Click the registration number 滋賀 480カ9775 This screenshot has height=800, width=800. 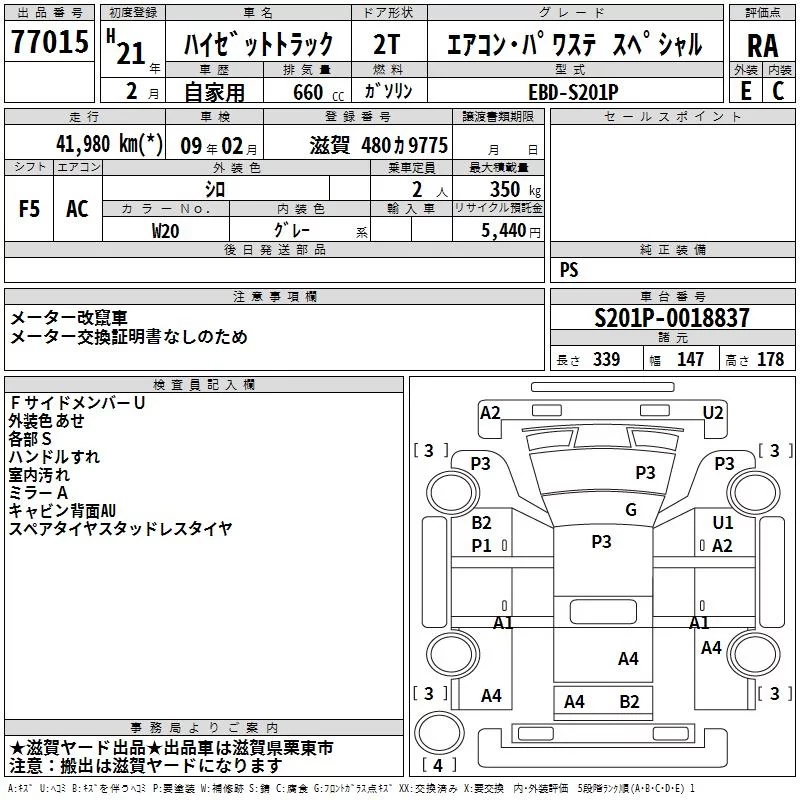click(x=379, y=146)
